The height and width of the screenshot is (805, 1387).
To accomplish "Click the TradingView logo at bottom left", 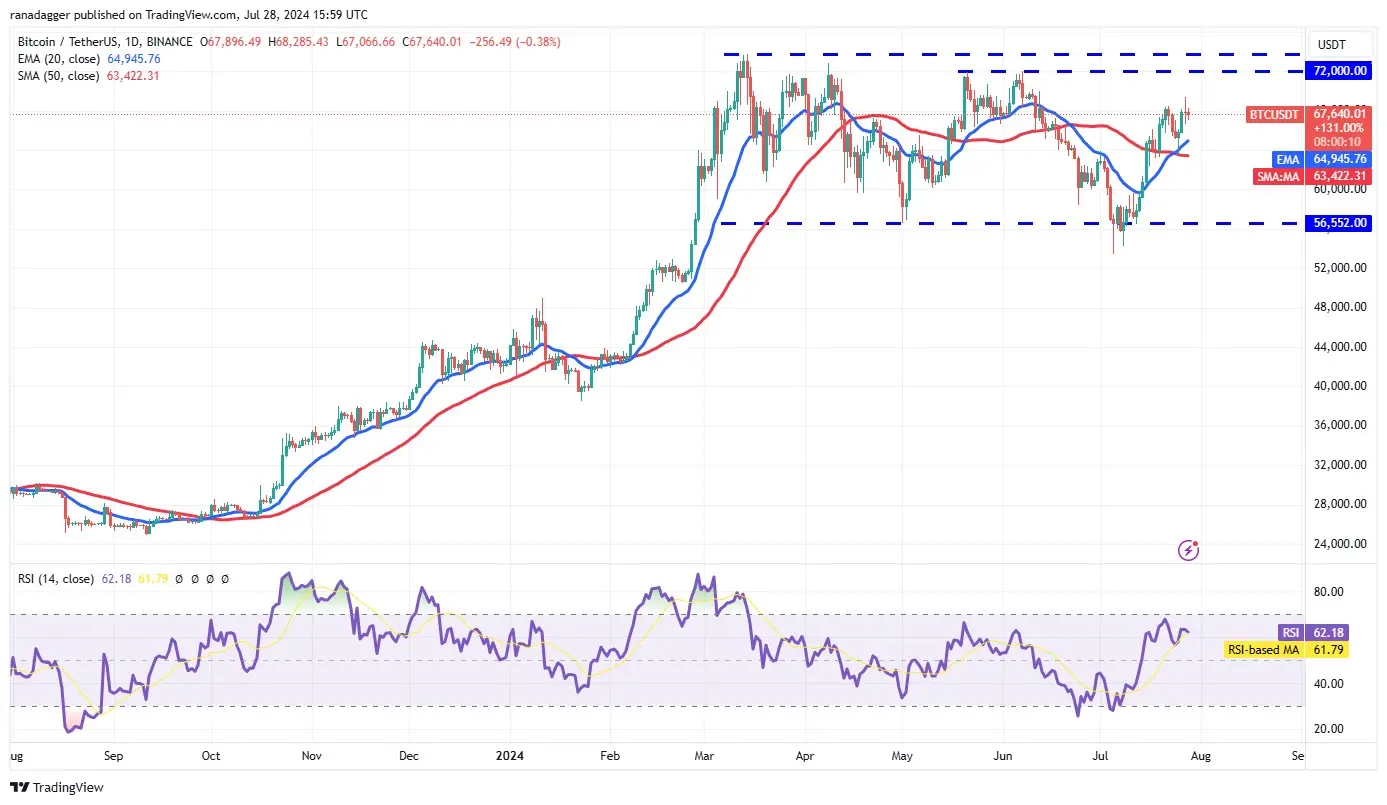I will point(57,787).
